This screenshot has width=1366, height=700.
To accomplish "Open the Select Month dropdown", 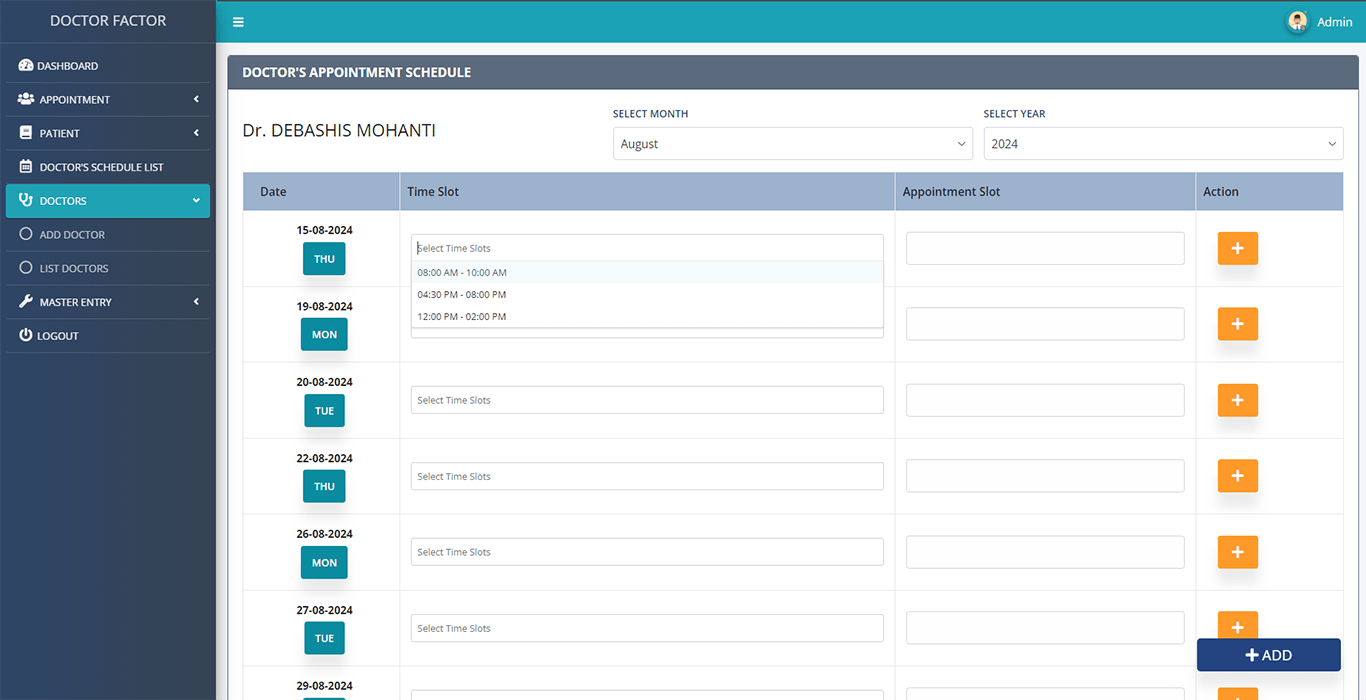I will 792,144.
